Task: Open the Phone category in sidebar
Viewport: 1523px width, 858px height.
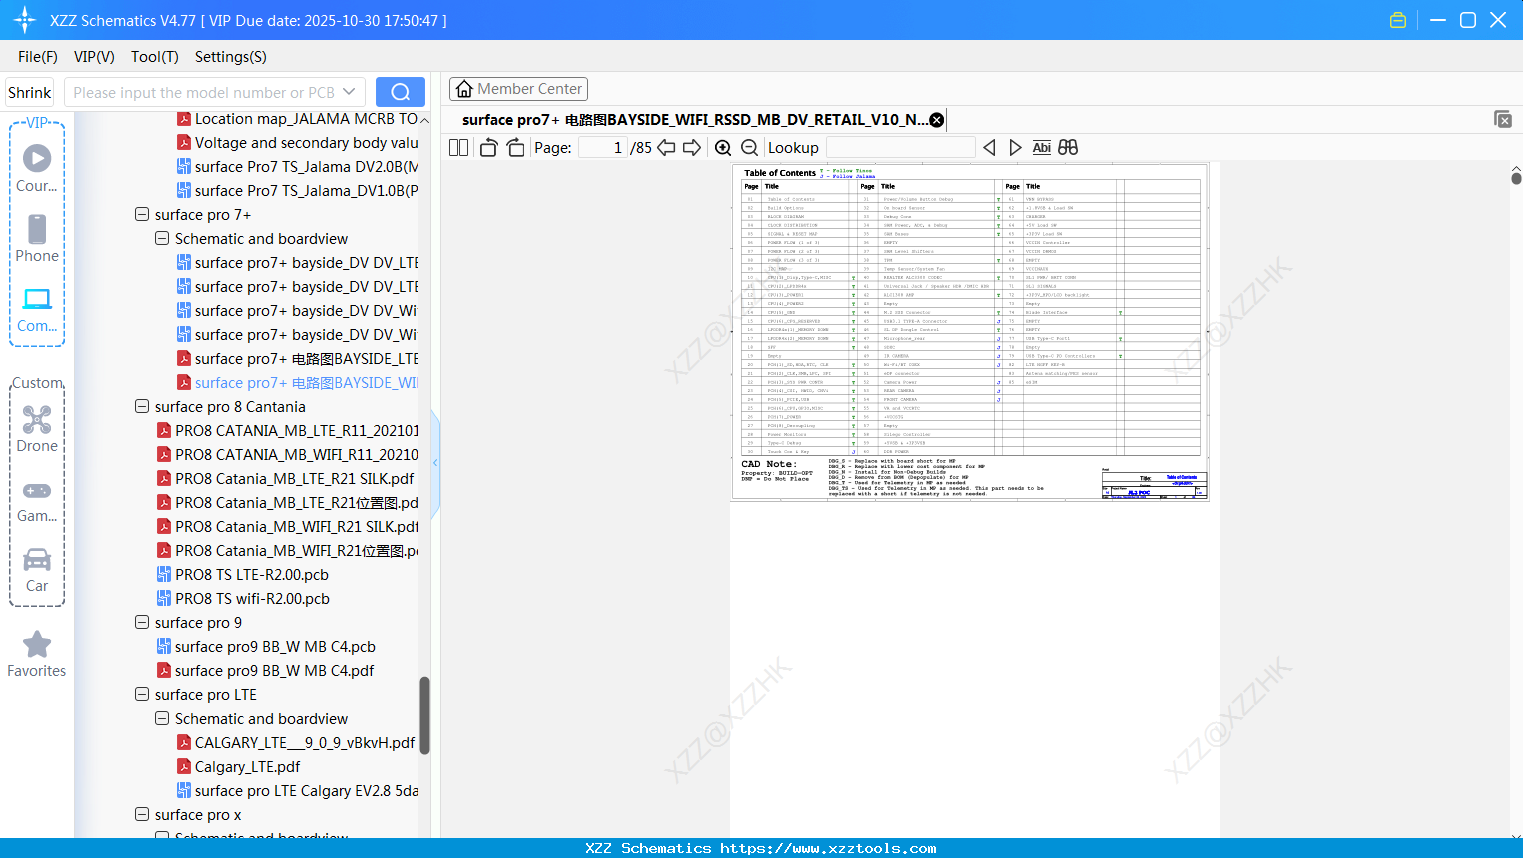Action: coord(37,238)
